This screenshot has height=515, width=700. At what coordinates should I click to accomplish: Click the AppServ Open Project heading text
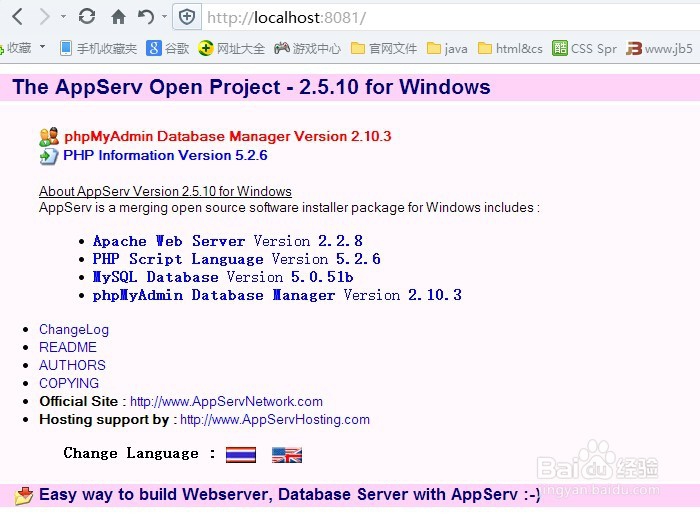click(x=251, y=87)
